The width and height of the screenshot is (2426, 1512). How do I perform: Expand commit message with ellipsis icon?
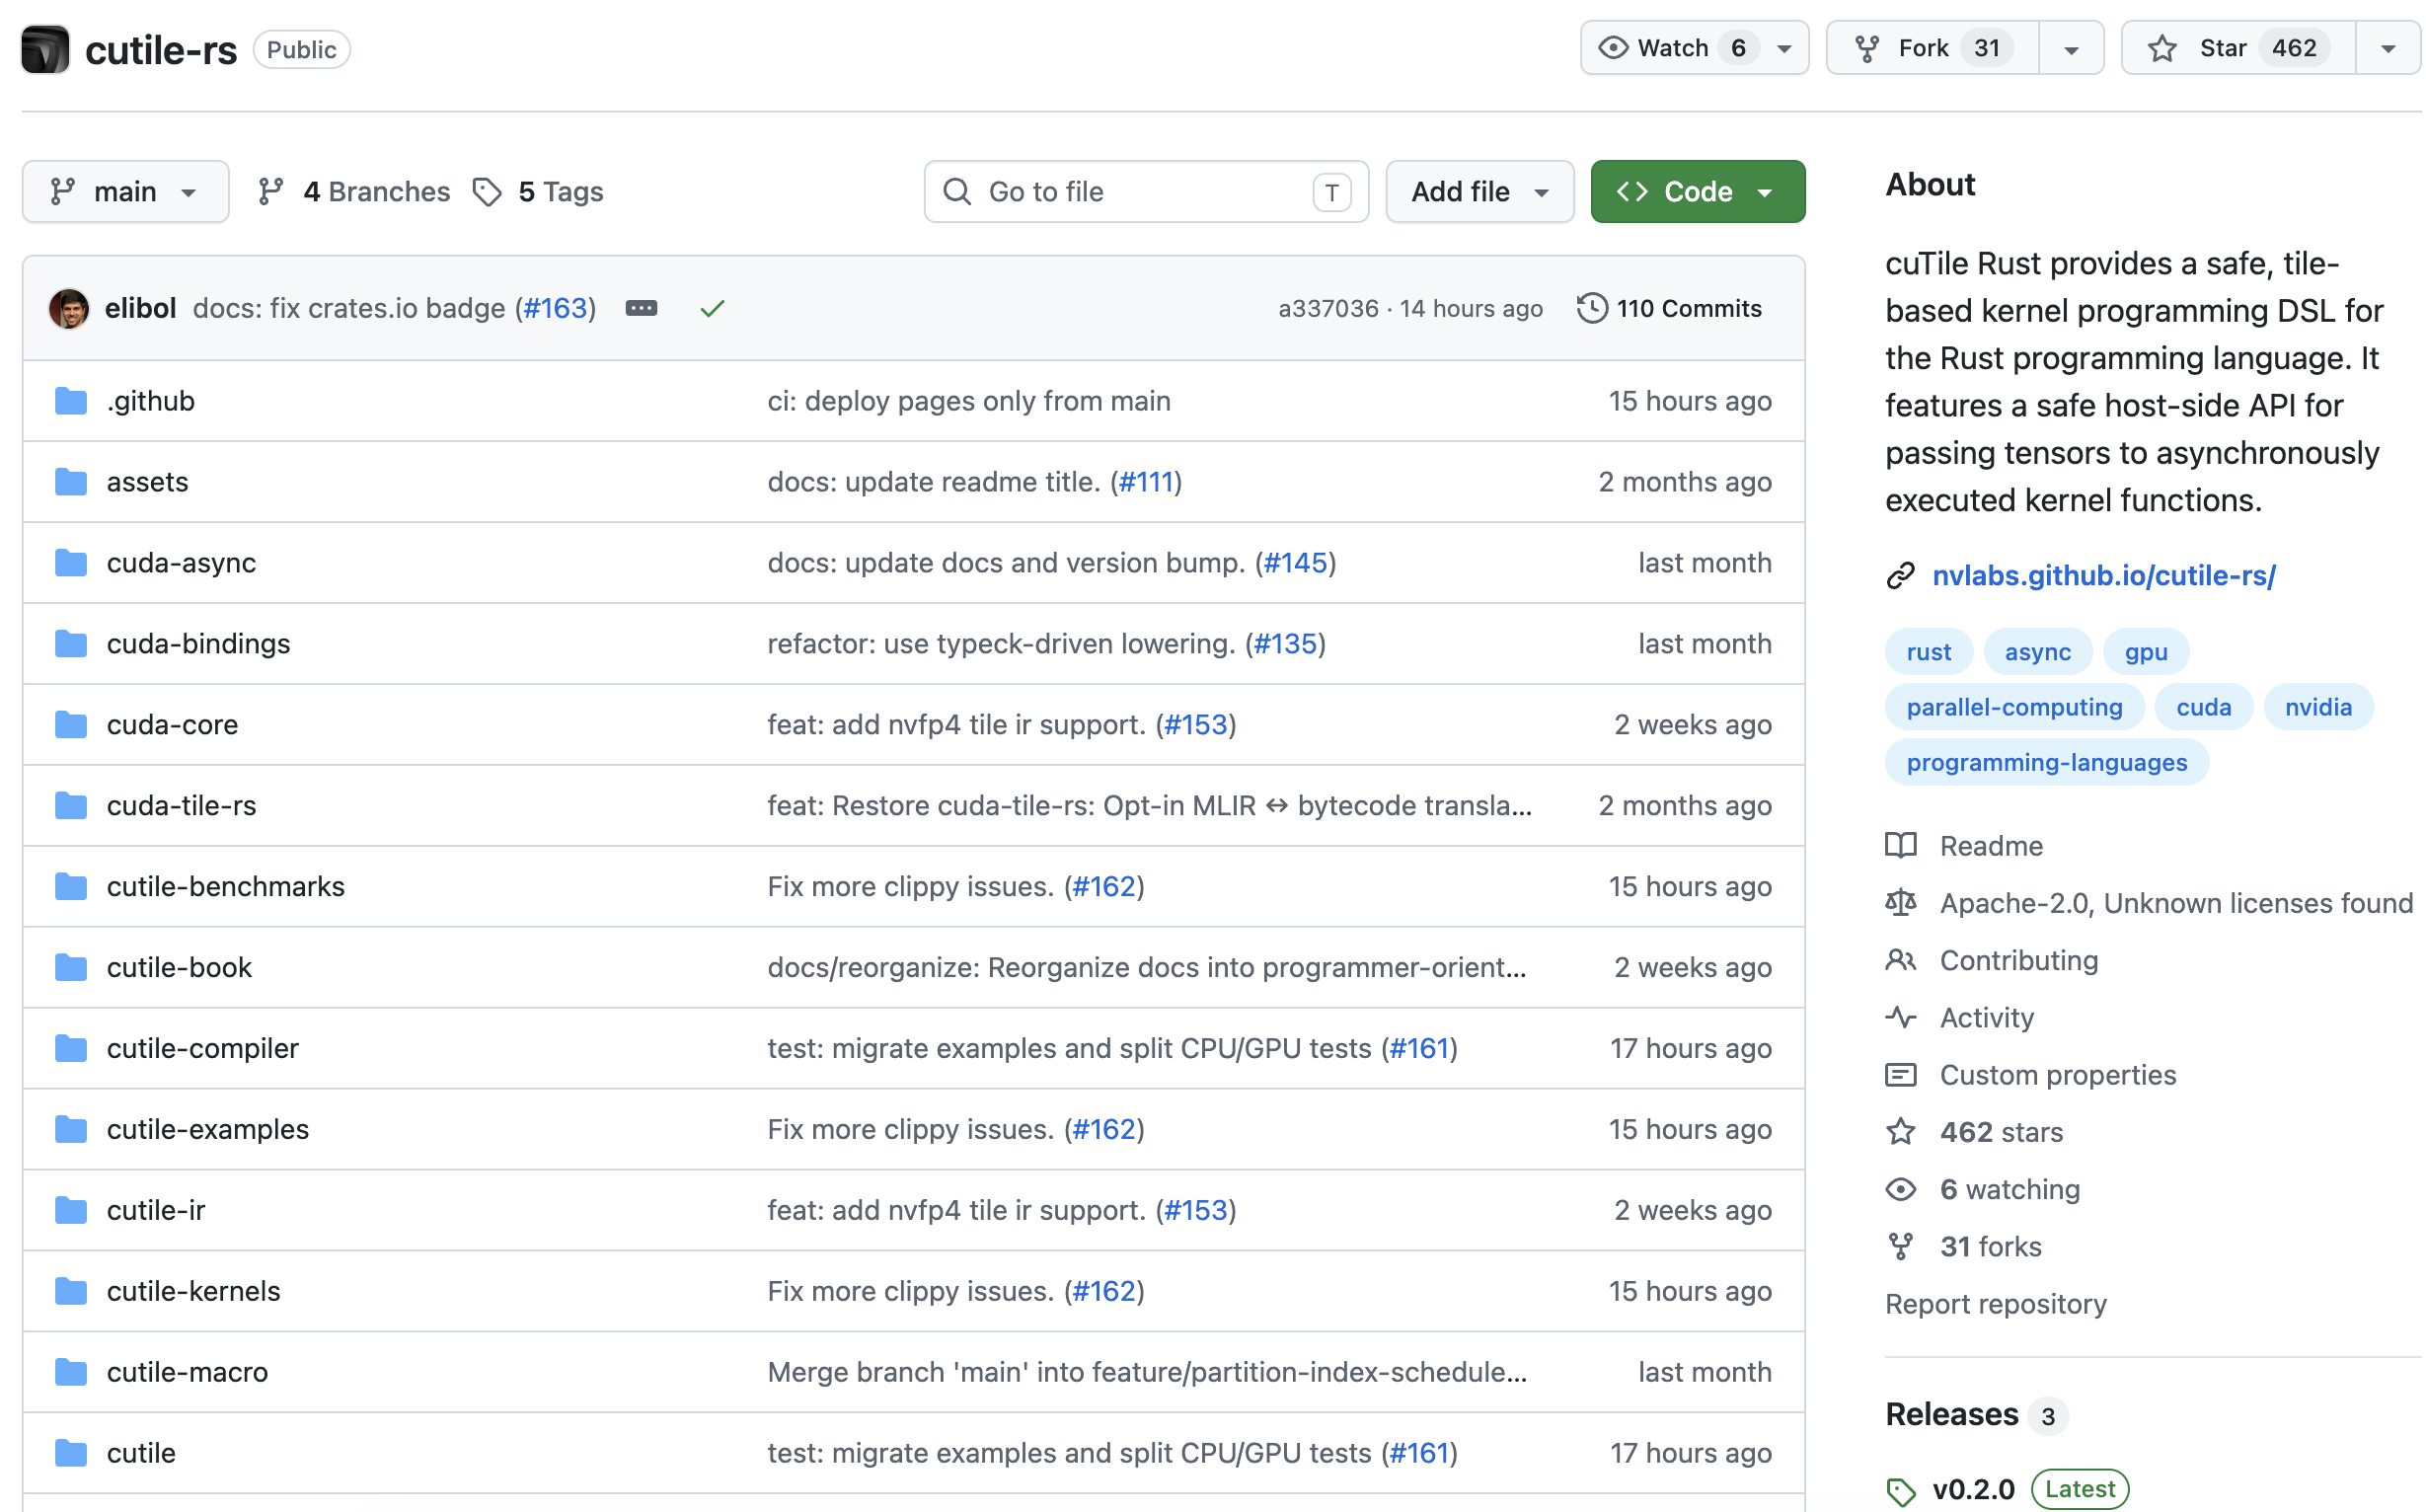642,308
